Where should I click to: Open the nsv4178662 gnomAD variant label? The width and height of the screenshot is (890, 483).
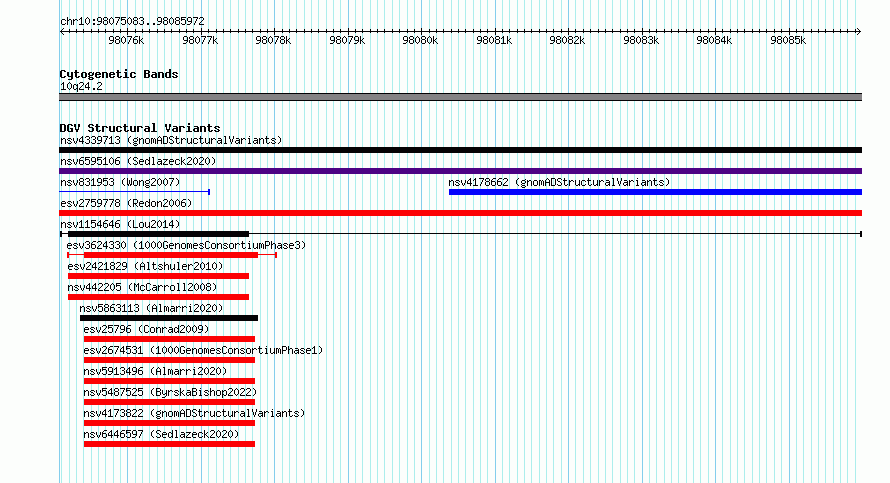click(x=559, y=182)
